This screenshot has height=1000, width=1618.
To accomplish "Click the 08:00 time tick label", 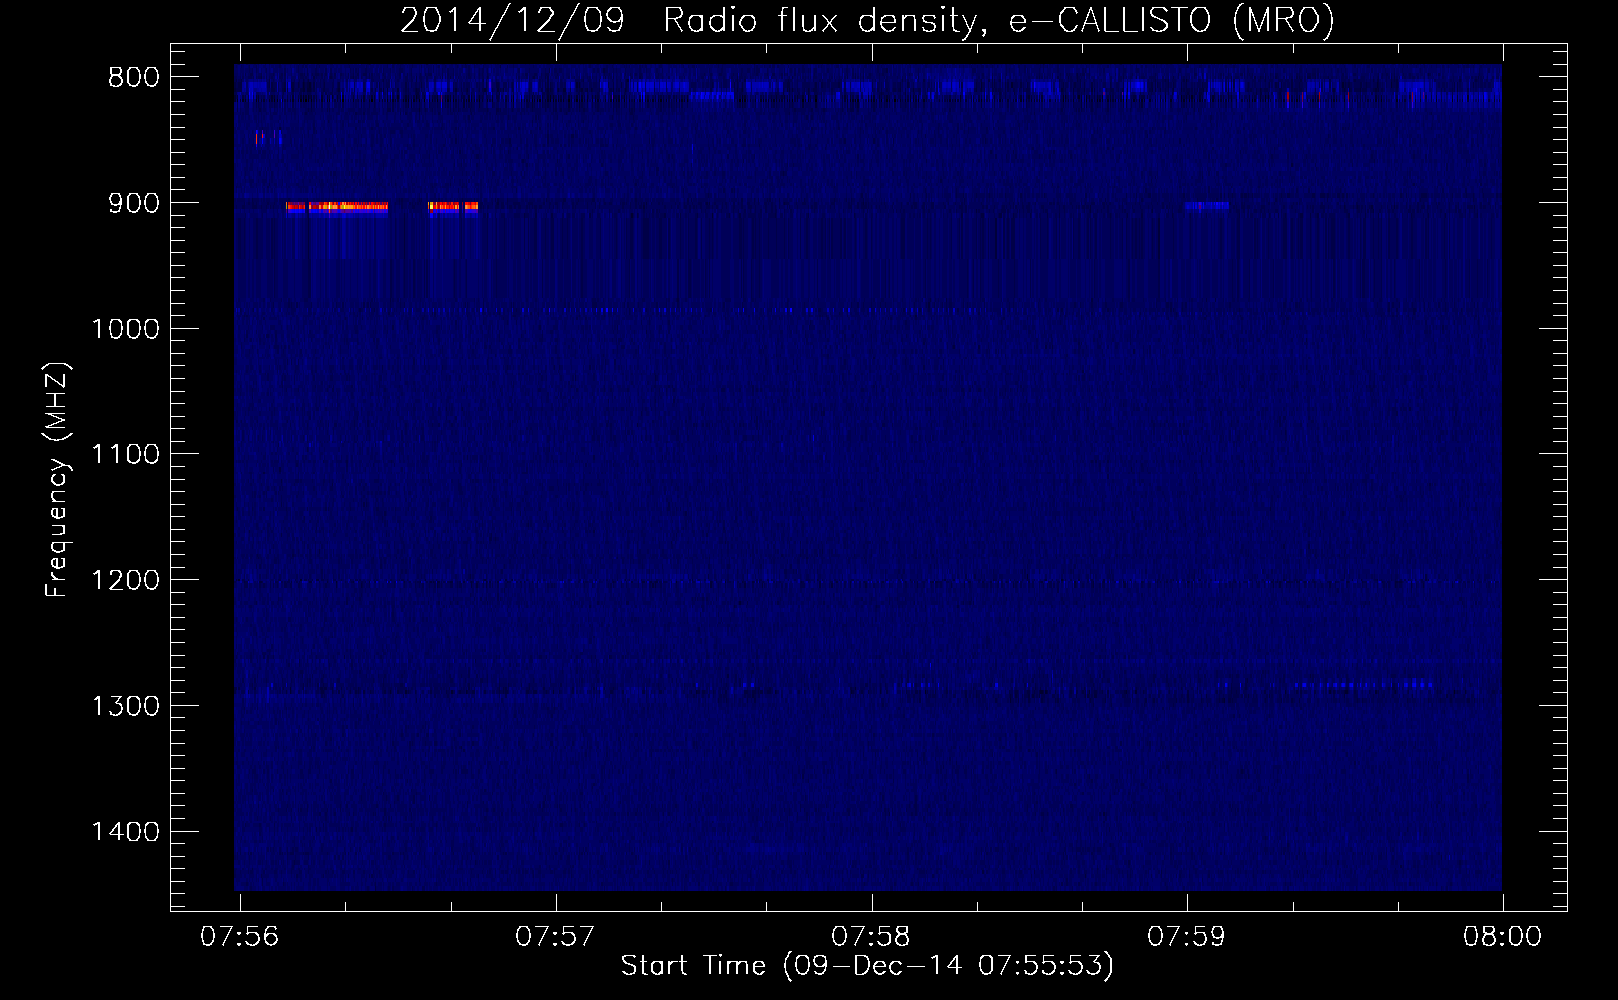I will pos(1503,937).
